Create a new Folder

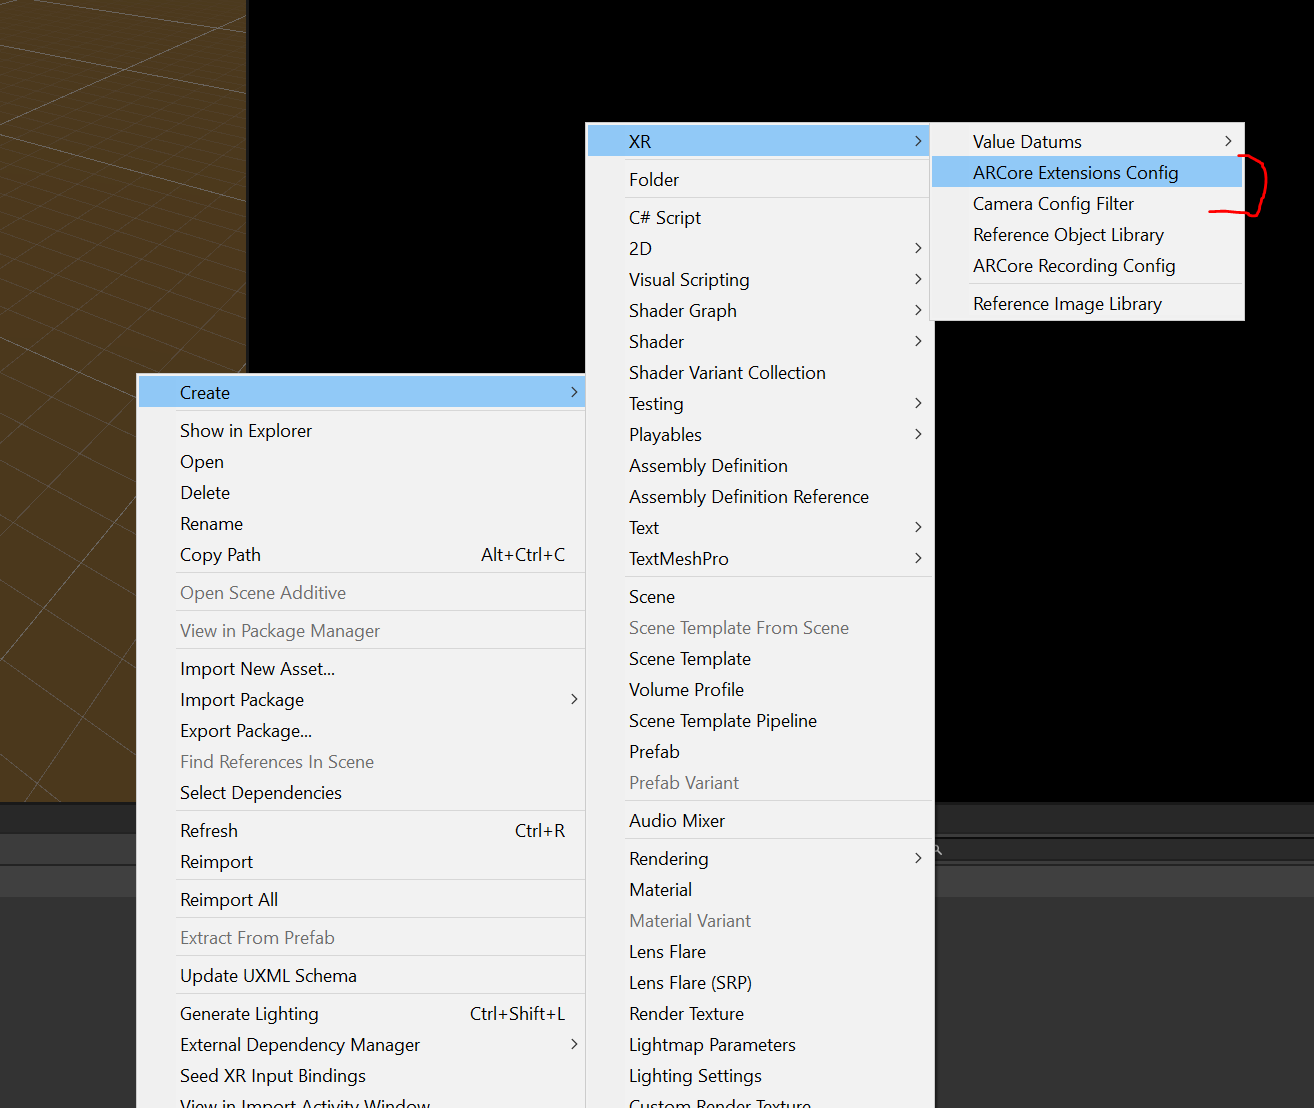click(x=654, y=180)
